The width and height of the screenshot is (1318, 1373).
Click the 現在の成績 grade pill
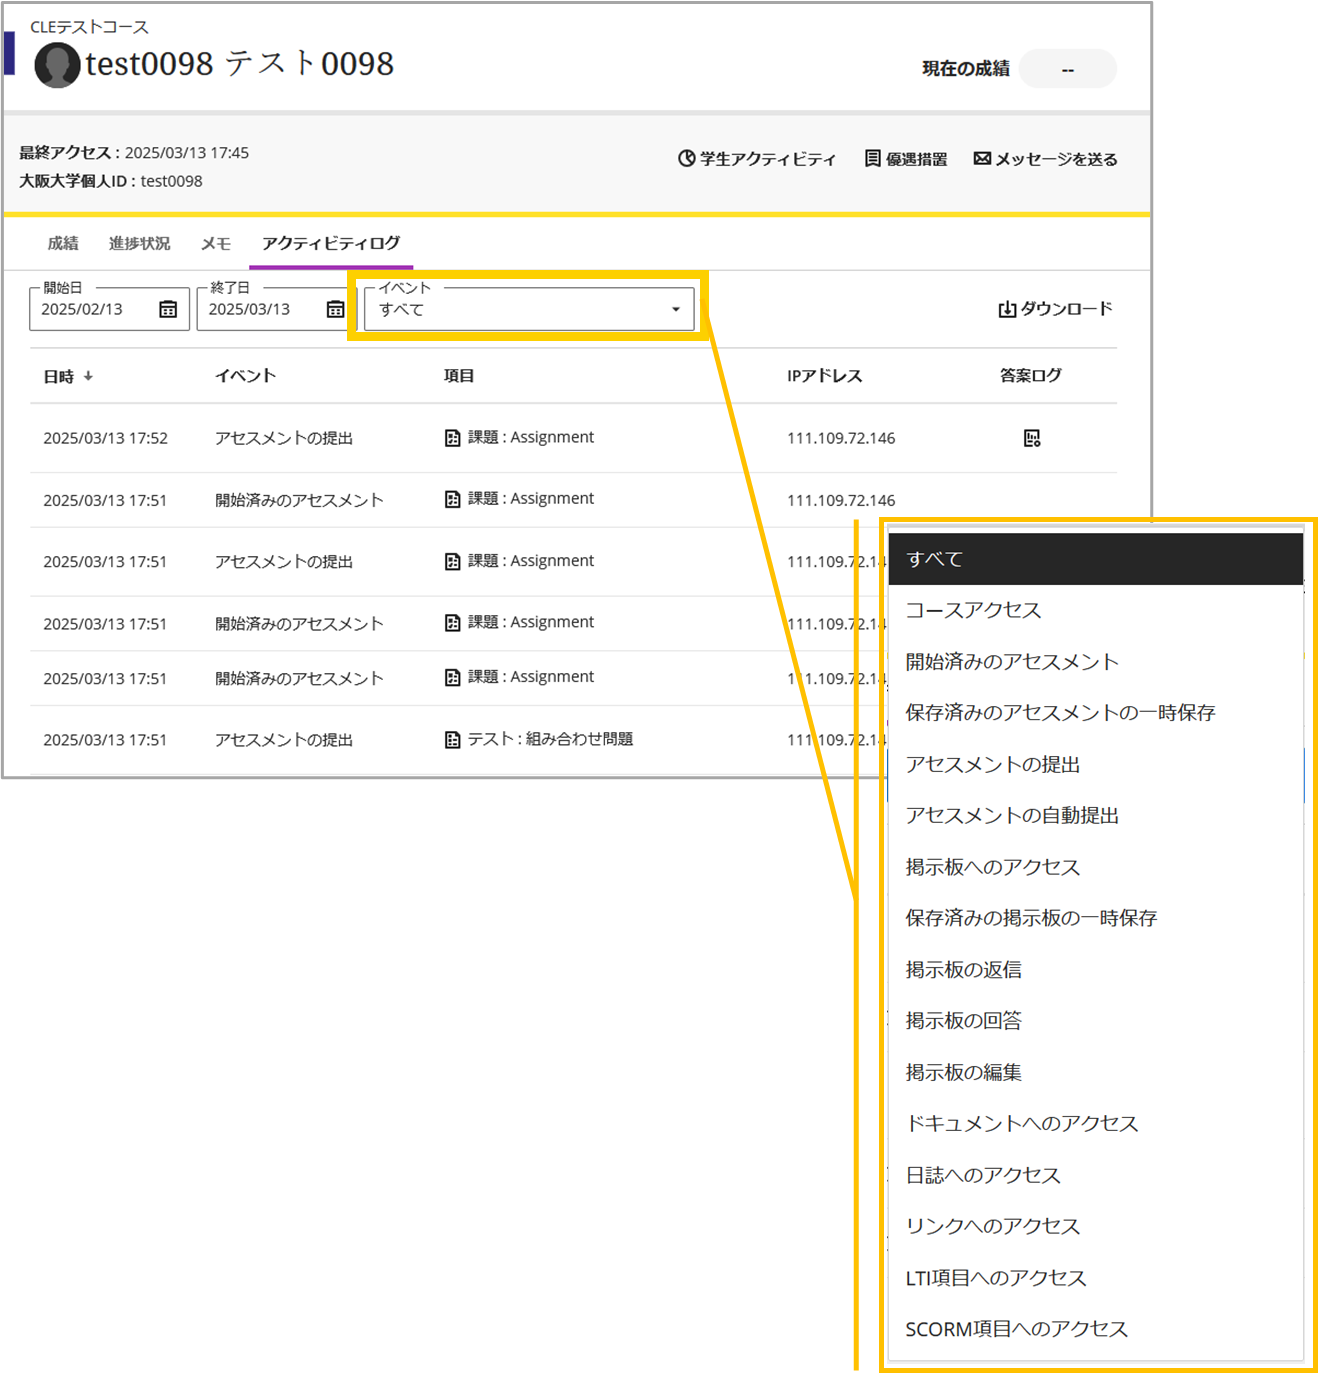(1068, 69)
